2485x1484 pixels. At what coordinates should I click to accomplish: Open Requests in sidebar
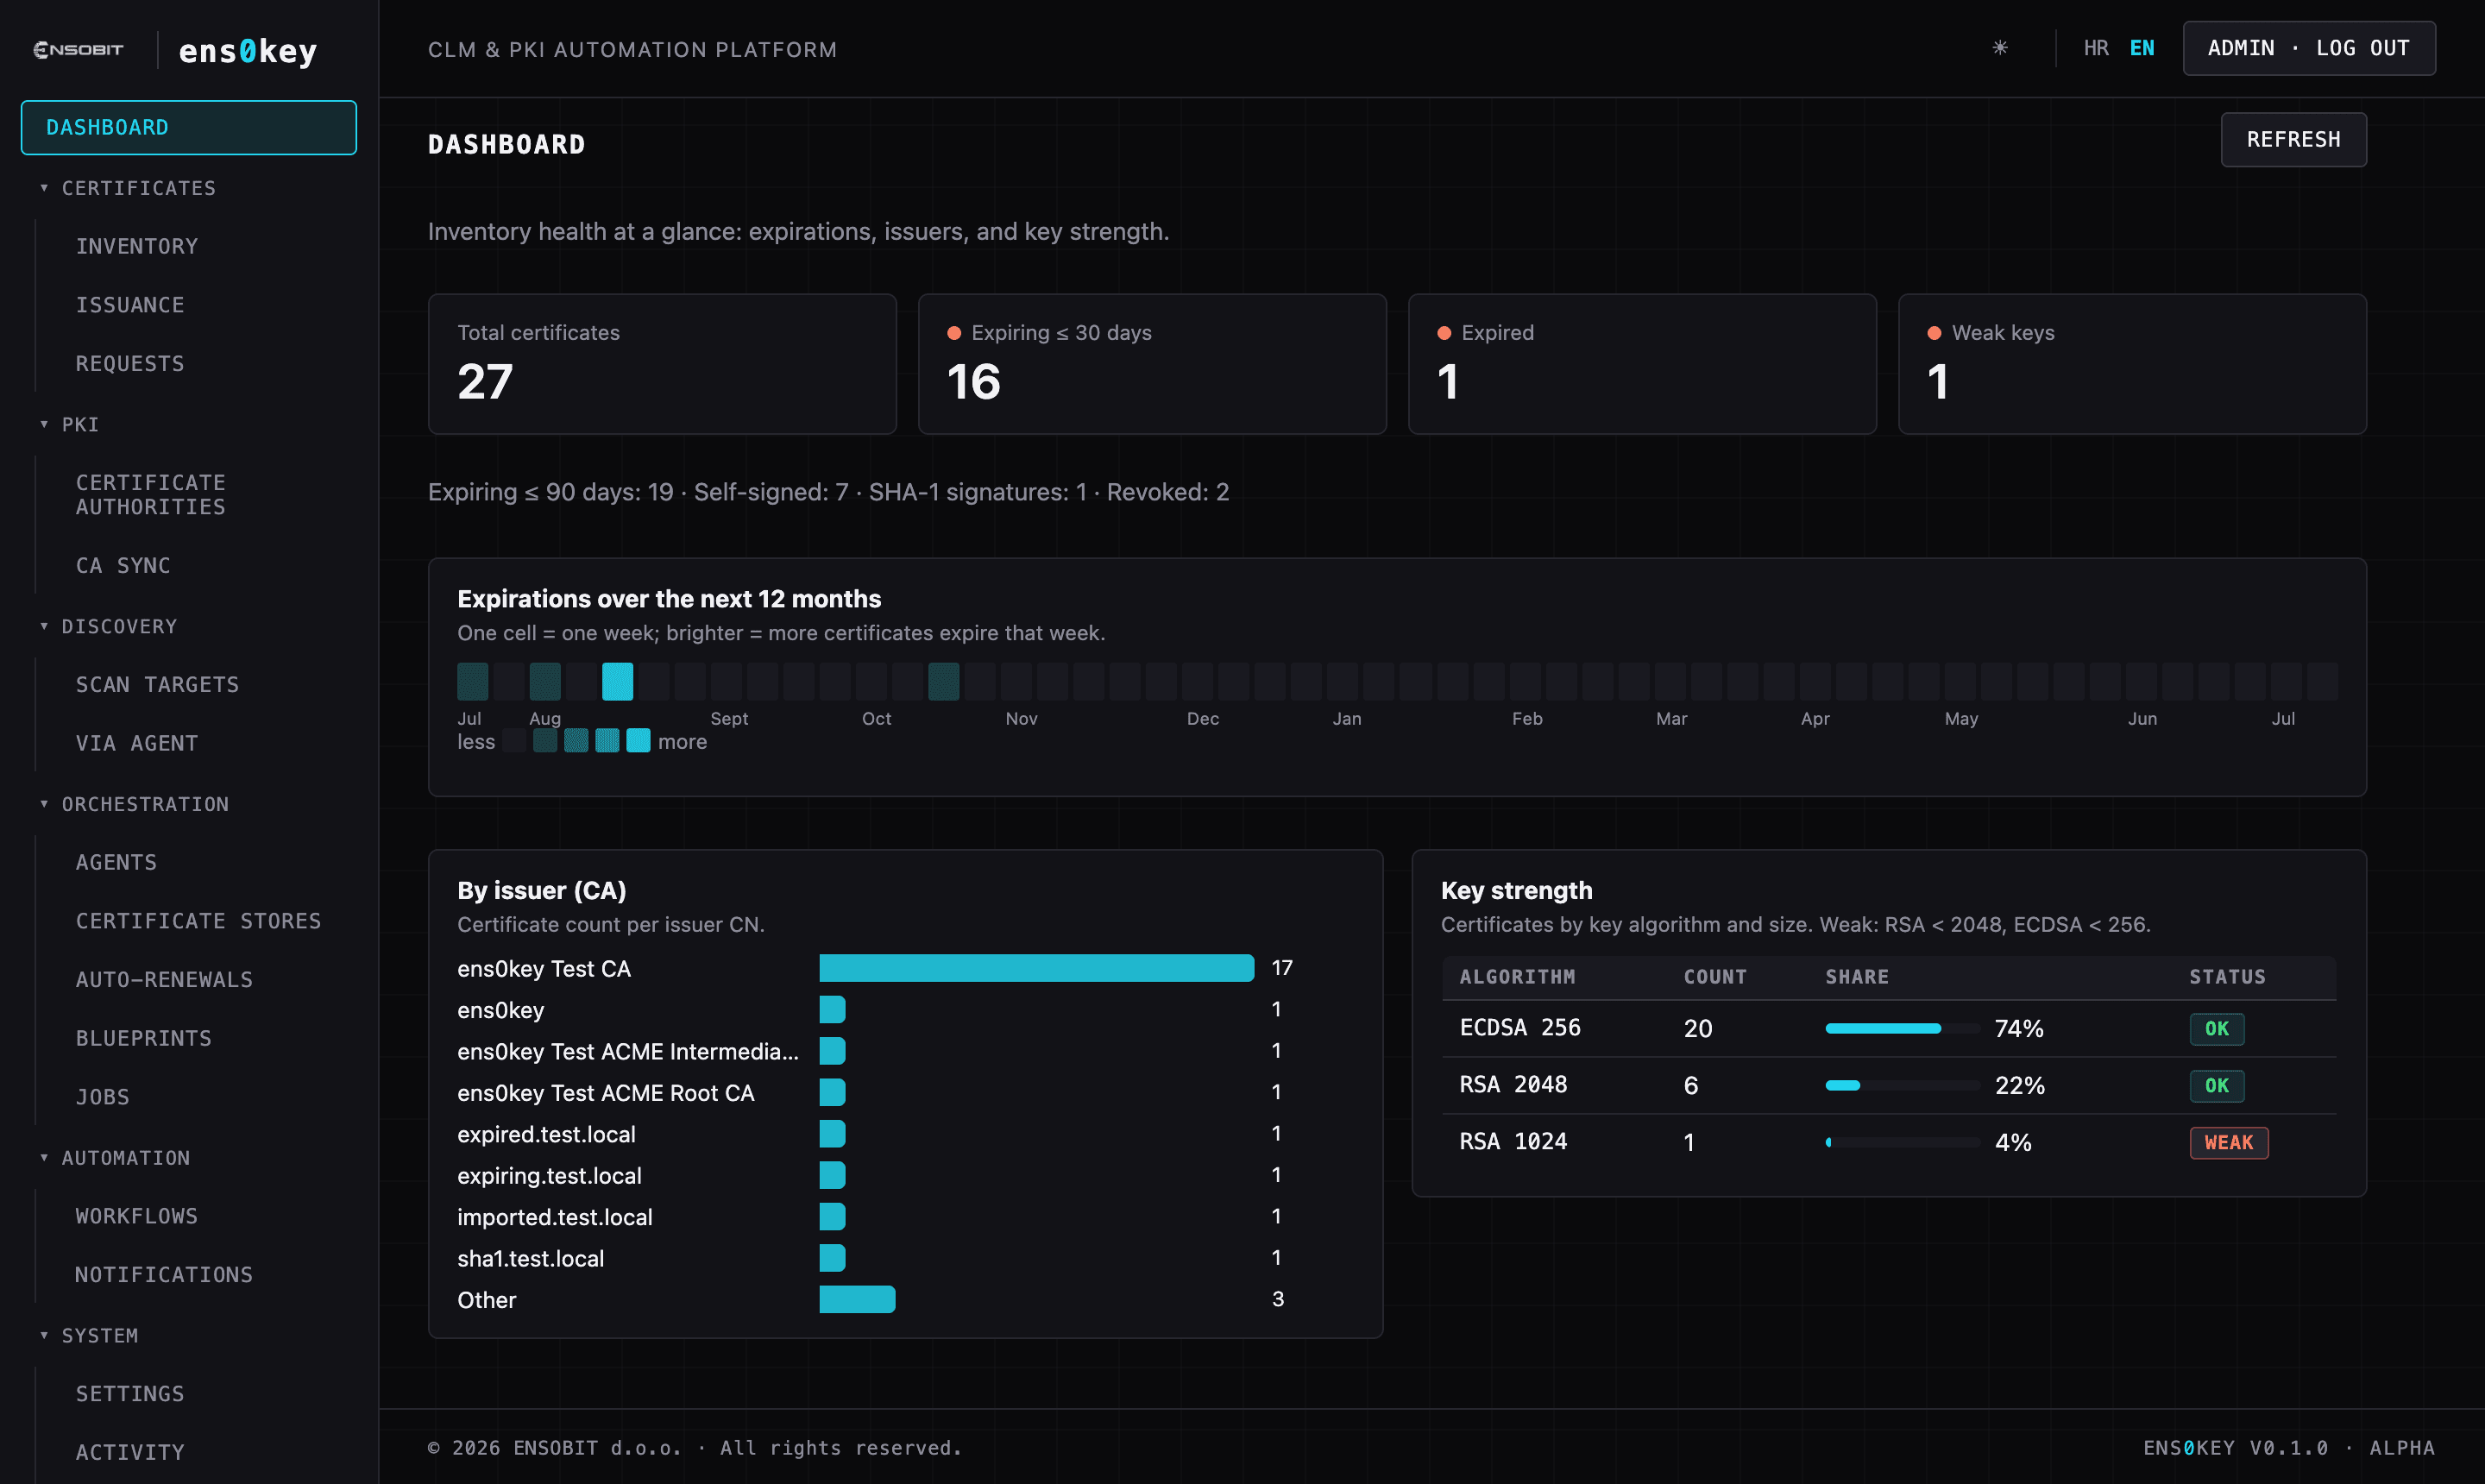coord(130,363)
